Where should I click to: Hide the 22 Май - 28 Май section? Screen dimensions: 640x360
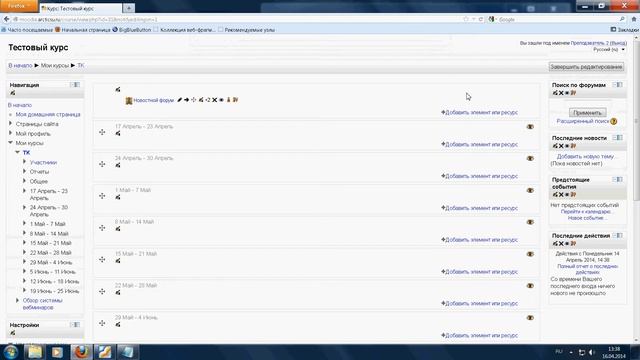click(530, 286)
